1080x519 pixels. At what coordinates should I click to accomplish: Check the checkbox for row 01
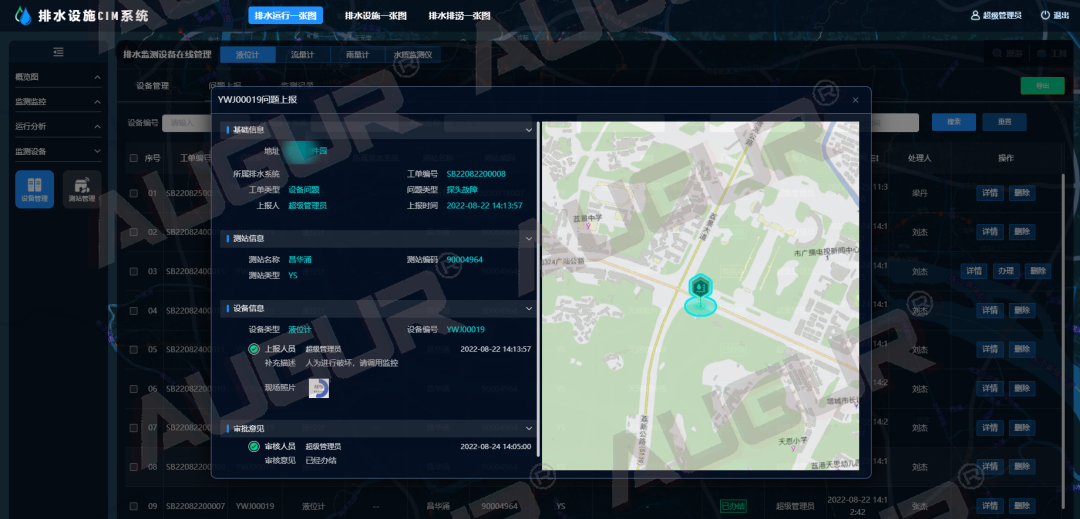(x=133, y=193)
